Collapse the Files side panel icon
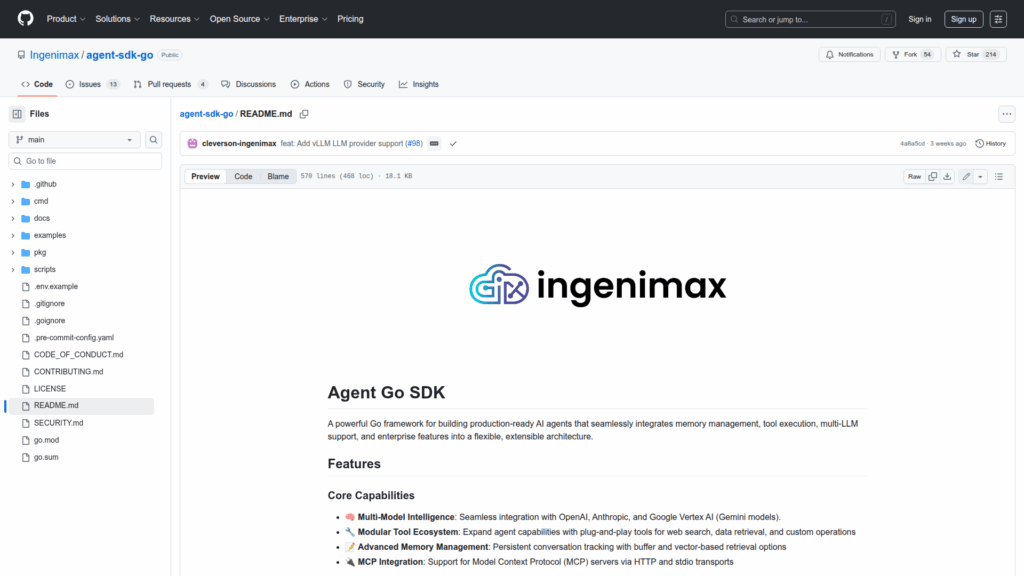The width and height of the screenshot is (1024, 576). [17, 114]
